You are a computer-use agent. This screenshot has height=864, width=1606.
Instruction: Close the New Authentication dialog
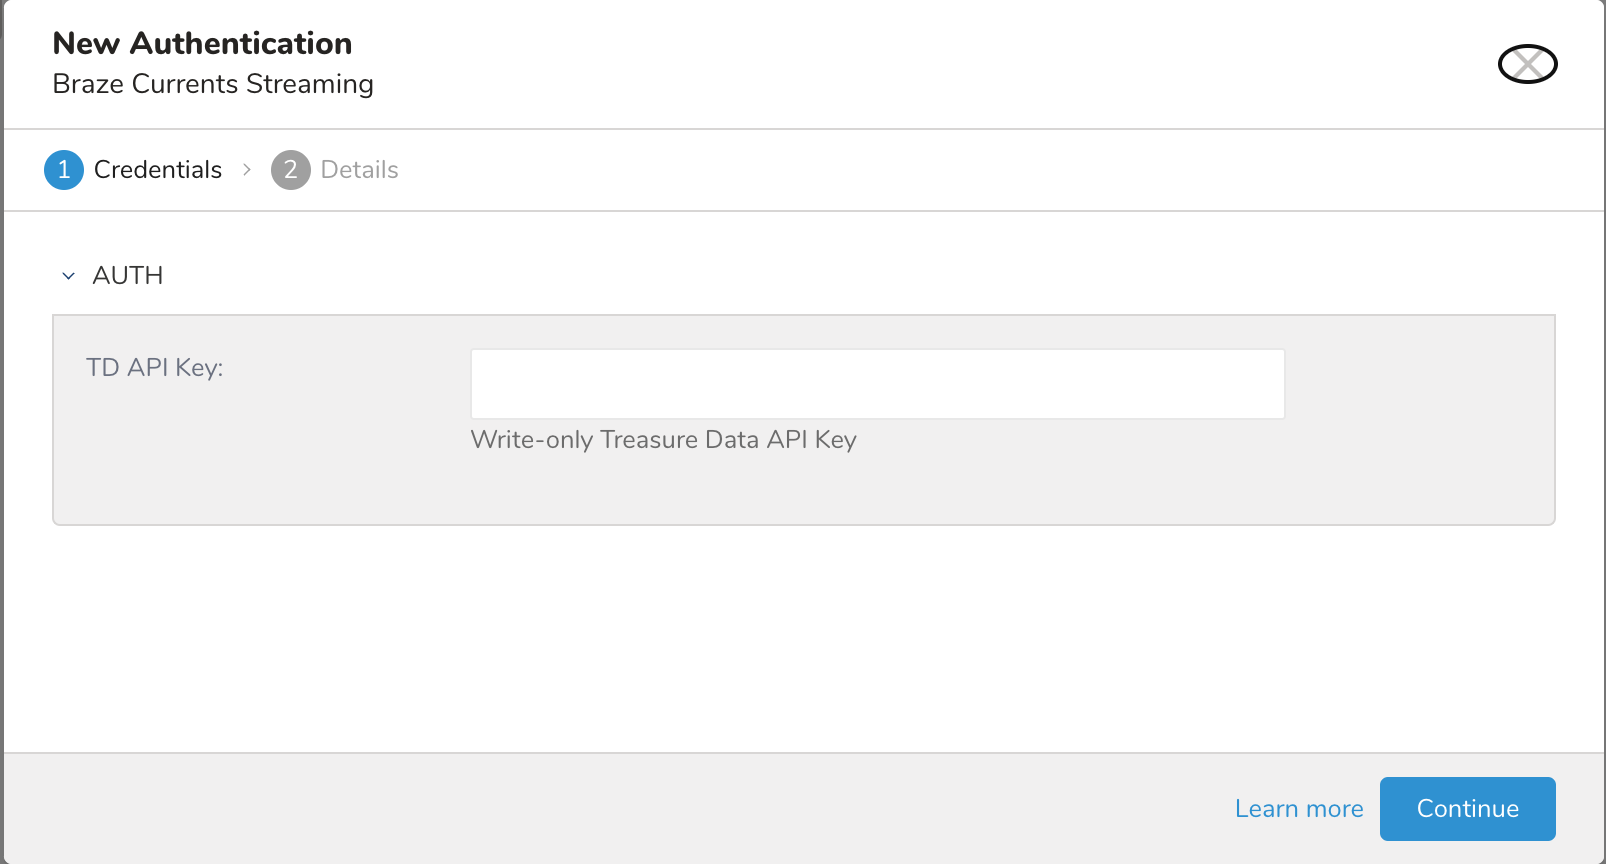(x=1527, y=64)
